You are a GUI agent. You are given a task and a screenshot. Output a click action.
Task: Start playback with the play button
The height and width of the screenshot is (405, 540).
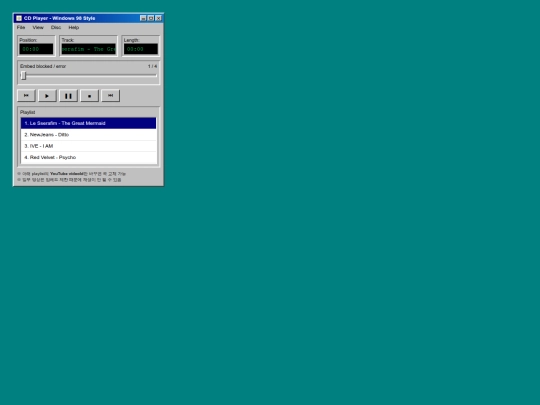[x=47, y=96]
